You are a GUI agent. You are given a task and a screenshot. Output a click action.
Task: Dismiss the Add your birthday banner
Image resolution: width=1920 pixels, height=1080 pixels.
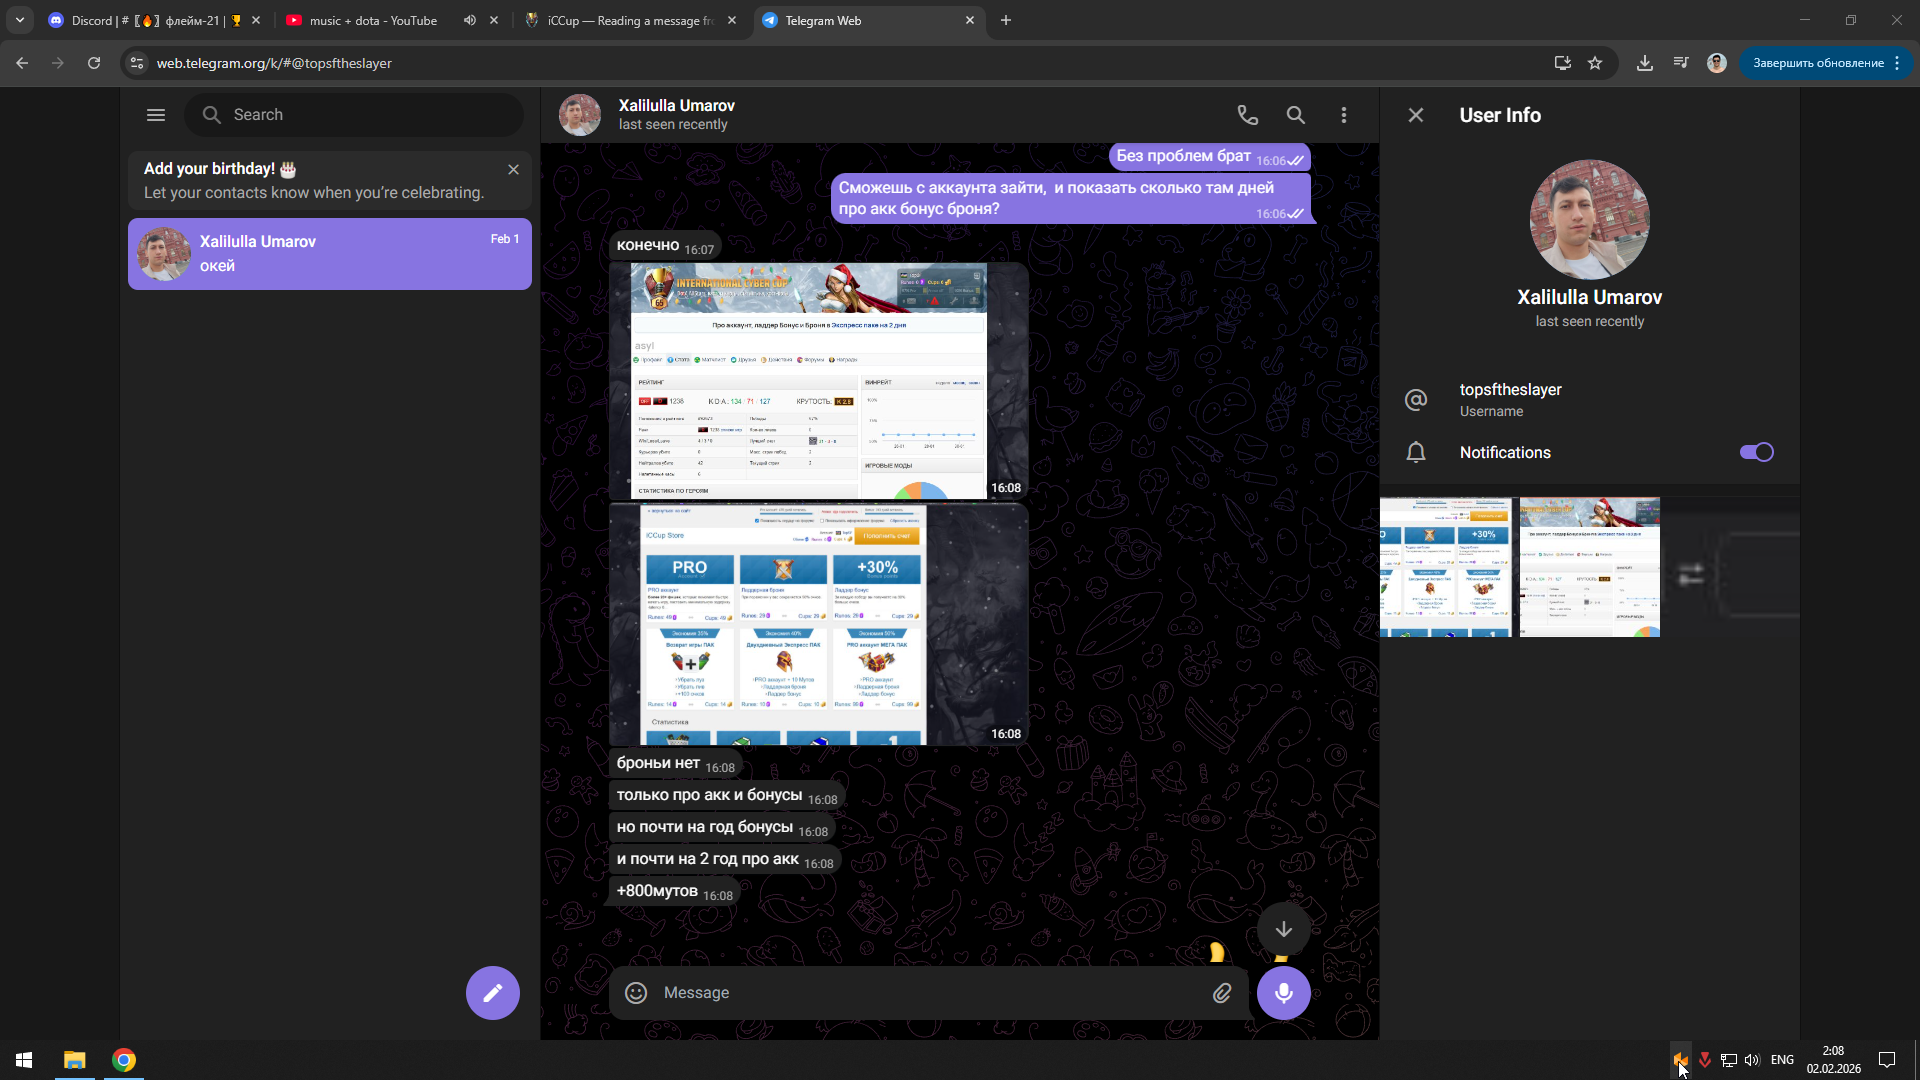coord(513,170)
